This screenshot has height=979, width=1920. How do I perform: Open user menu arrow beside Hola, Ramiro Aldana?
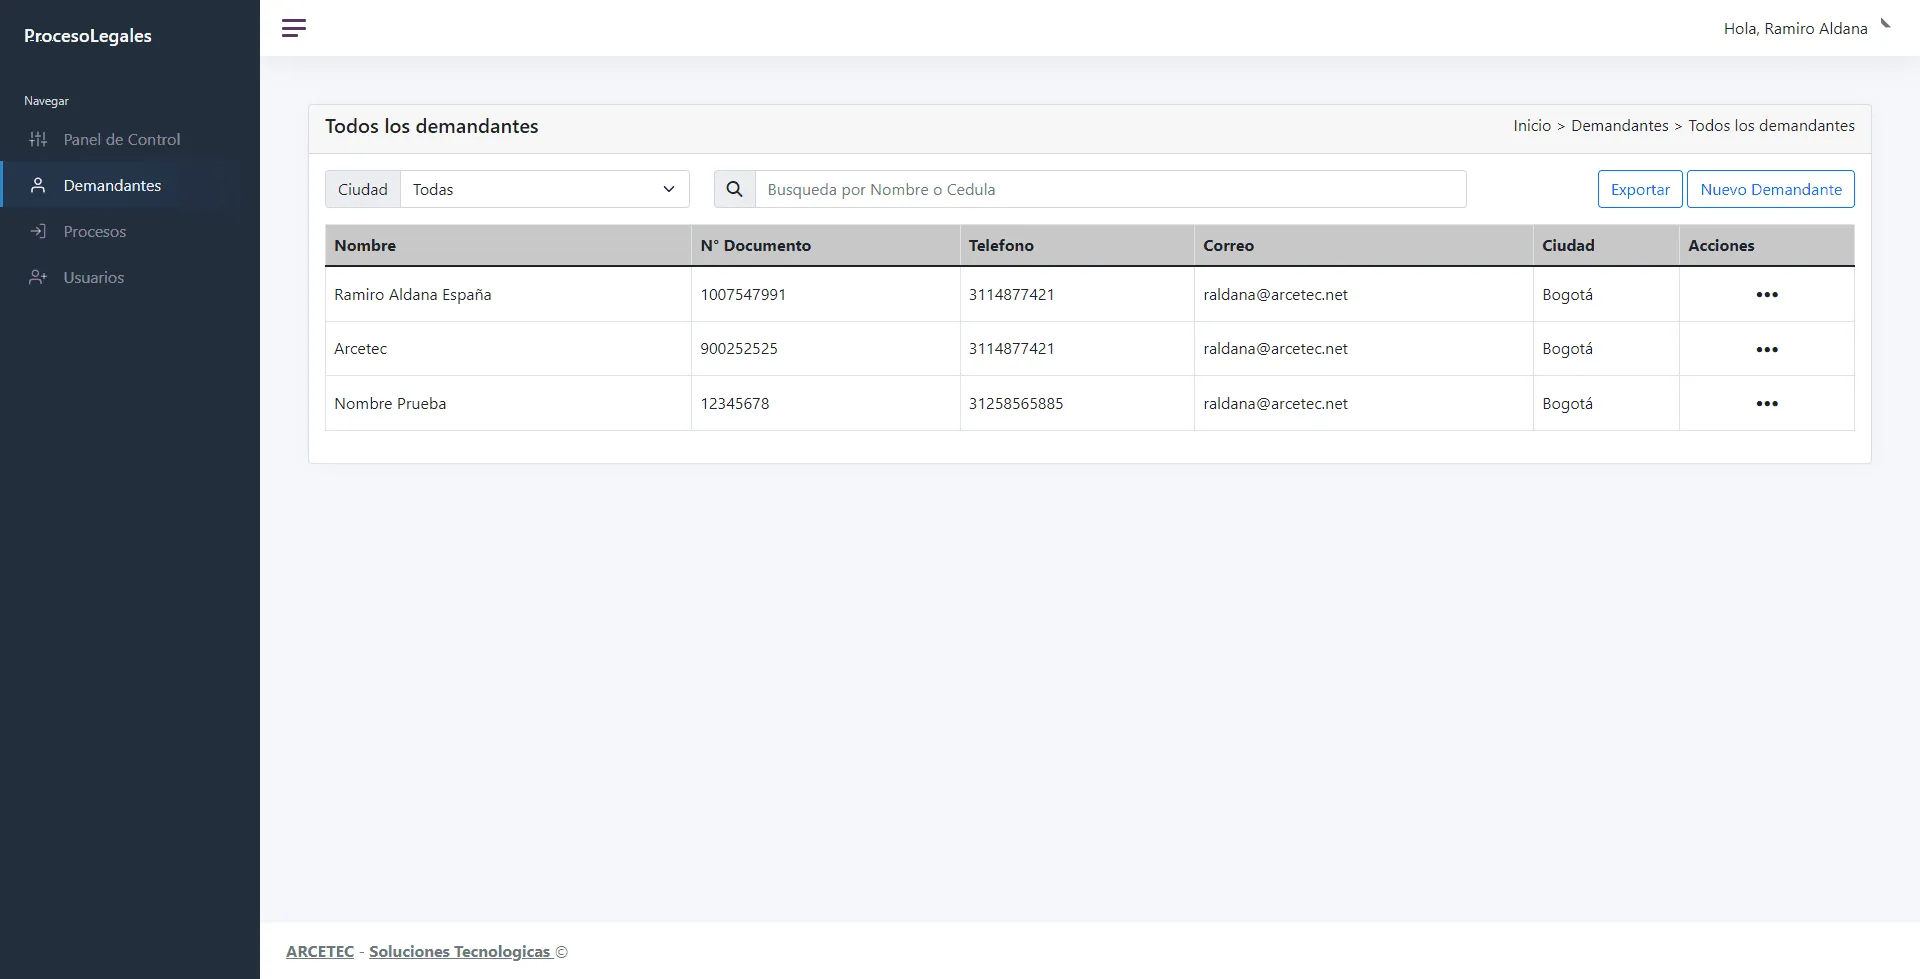point(1885,24)
